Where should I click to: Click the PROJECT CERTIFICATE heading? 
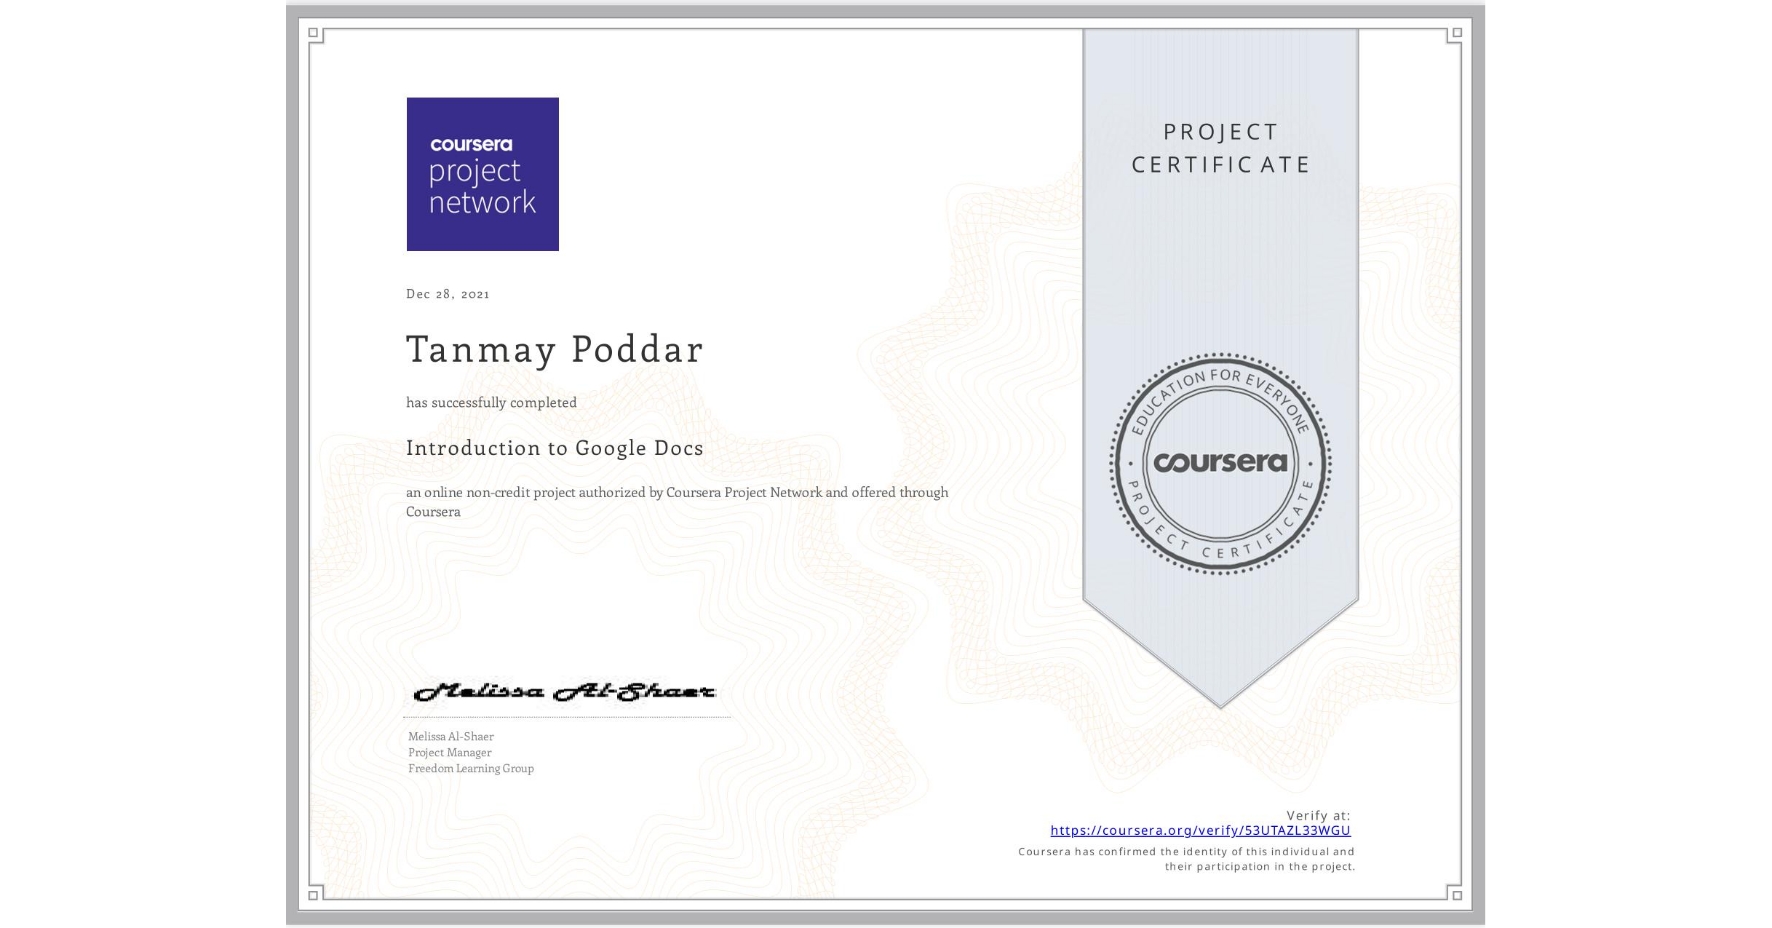click(1220, 148)
